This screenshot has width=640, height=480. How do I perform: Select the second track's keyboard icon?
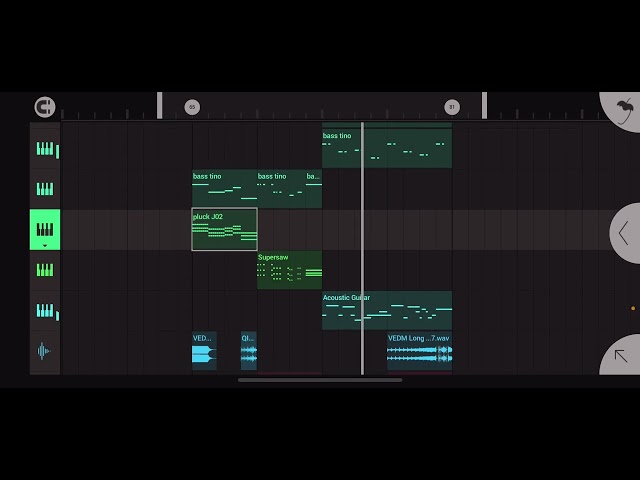45,189
